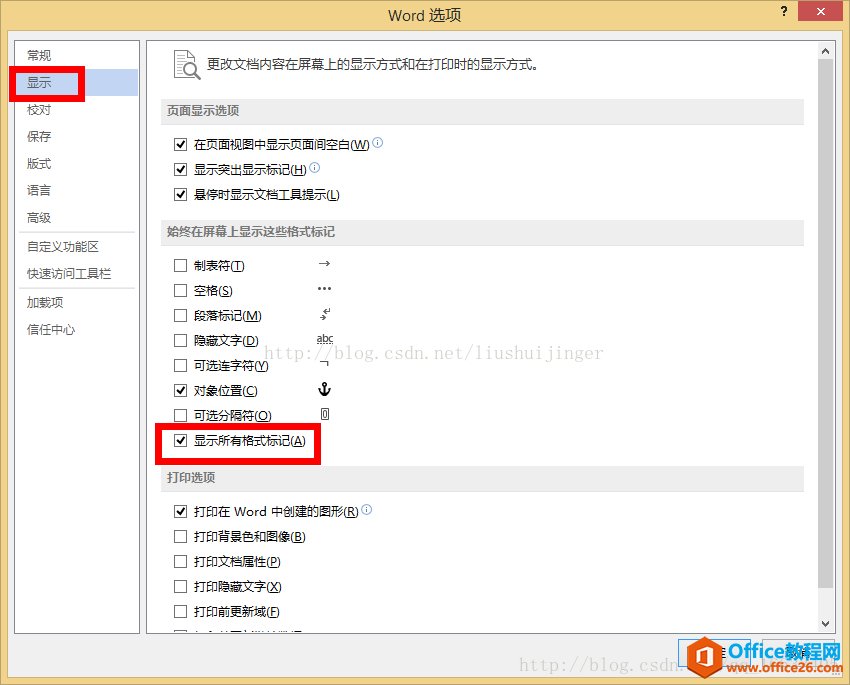850x685 pixels.
Task: Enable 空格 formatting mark checkbox
Action: pyautogui.click(x=181, y=290)
